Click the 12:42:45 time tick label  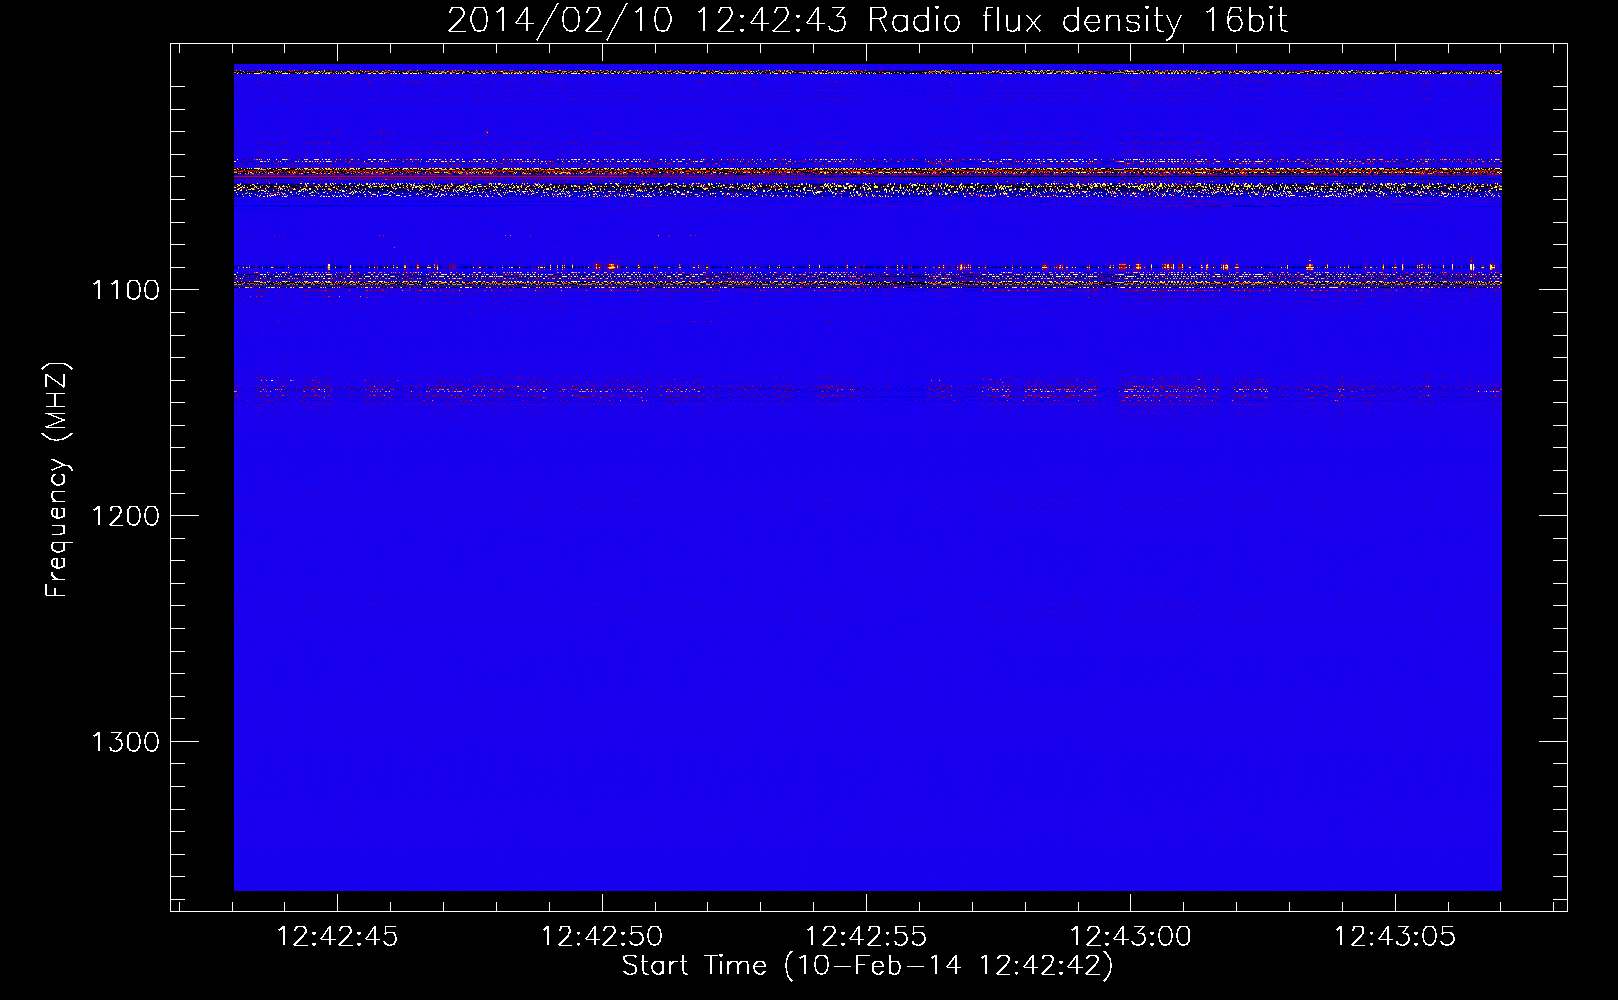[337, 937]
